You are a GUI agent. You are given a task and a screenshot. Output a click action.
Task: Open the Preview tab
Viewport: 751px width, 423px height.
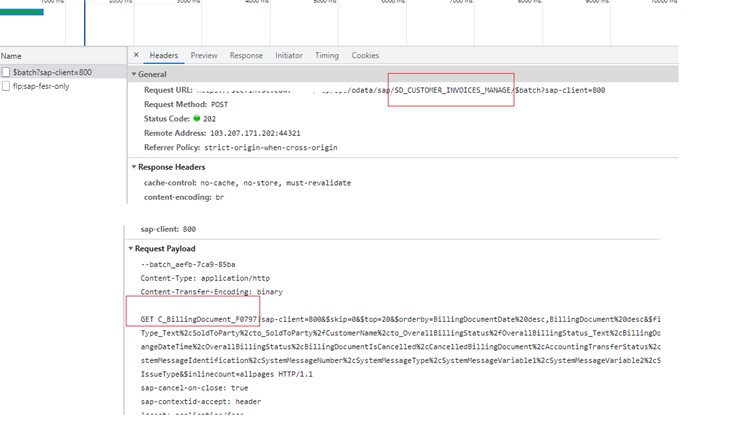click(203, 56)
